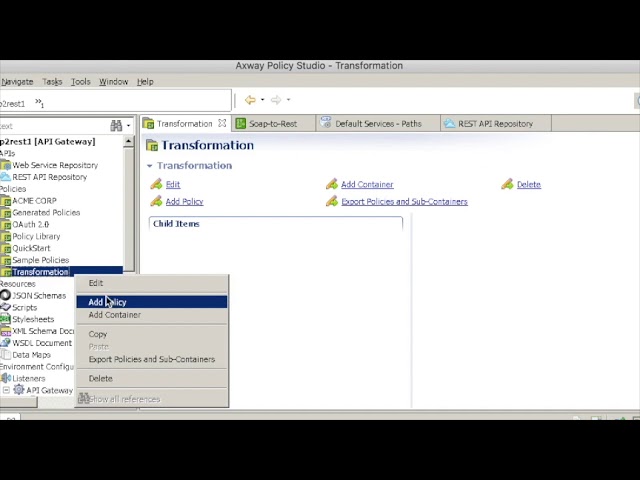The height and width of the screenshot is (480, 640).
Task: Click the back navigation arrow icon
Action: coord(250,100)
